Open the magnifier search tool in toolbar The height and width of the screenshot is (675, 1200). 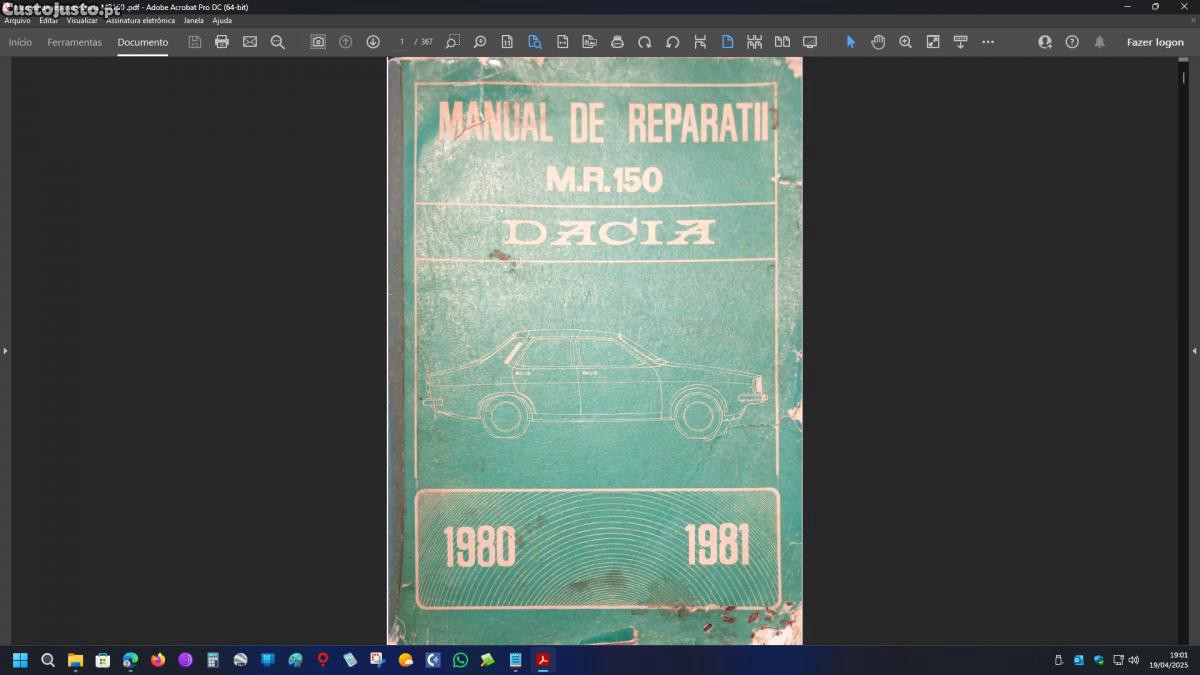click(x=278, y=42)
